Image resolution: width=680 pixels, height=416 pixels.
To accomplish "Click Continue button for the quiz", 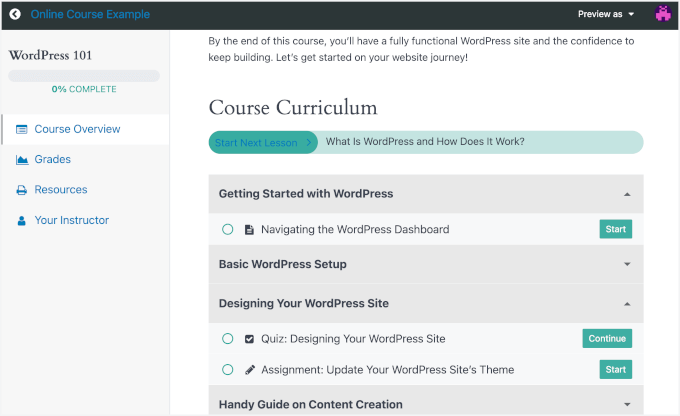I will pos(607,339).
